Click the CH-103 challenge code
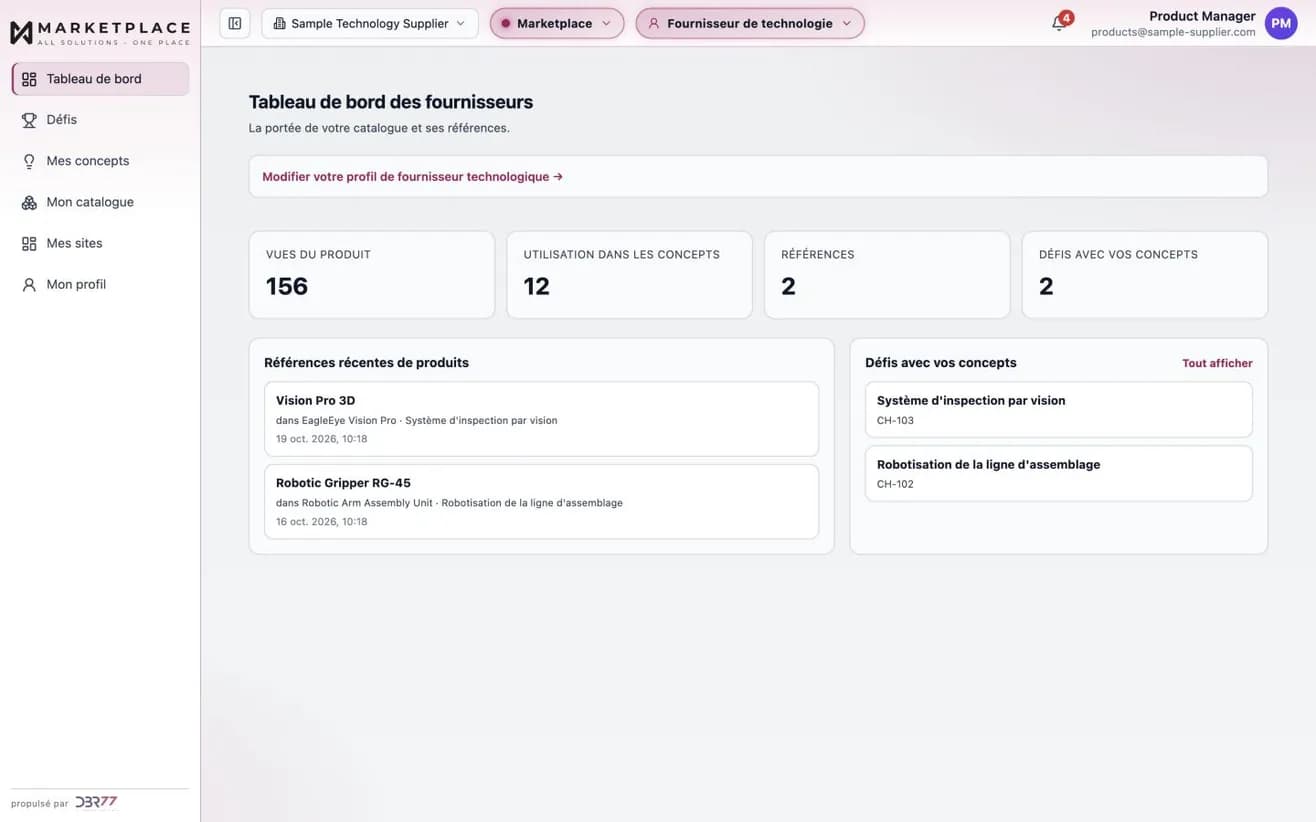 (895, 420)
